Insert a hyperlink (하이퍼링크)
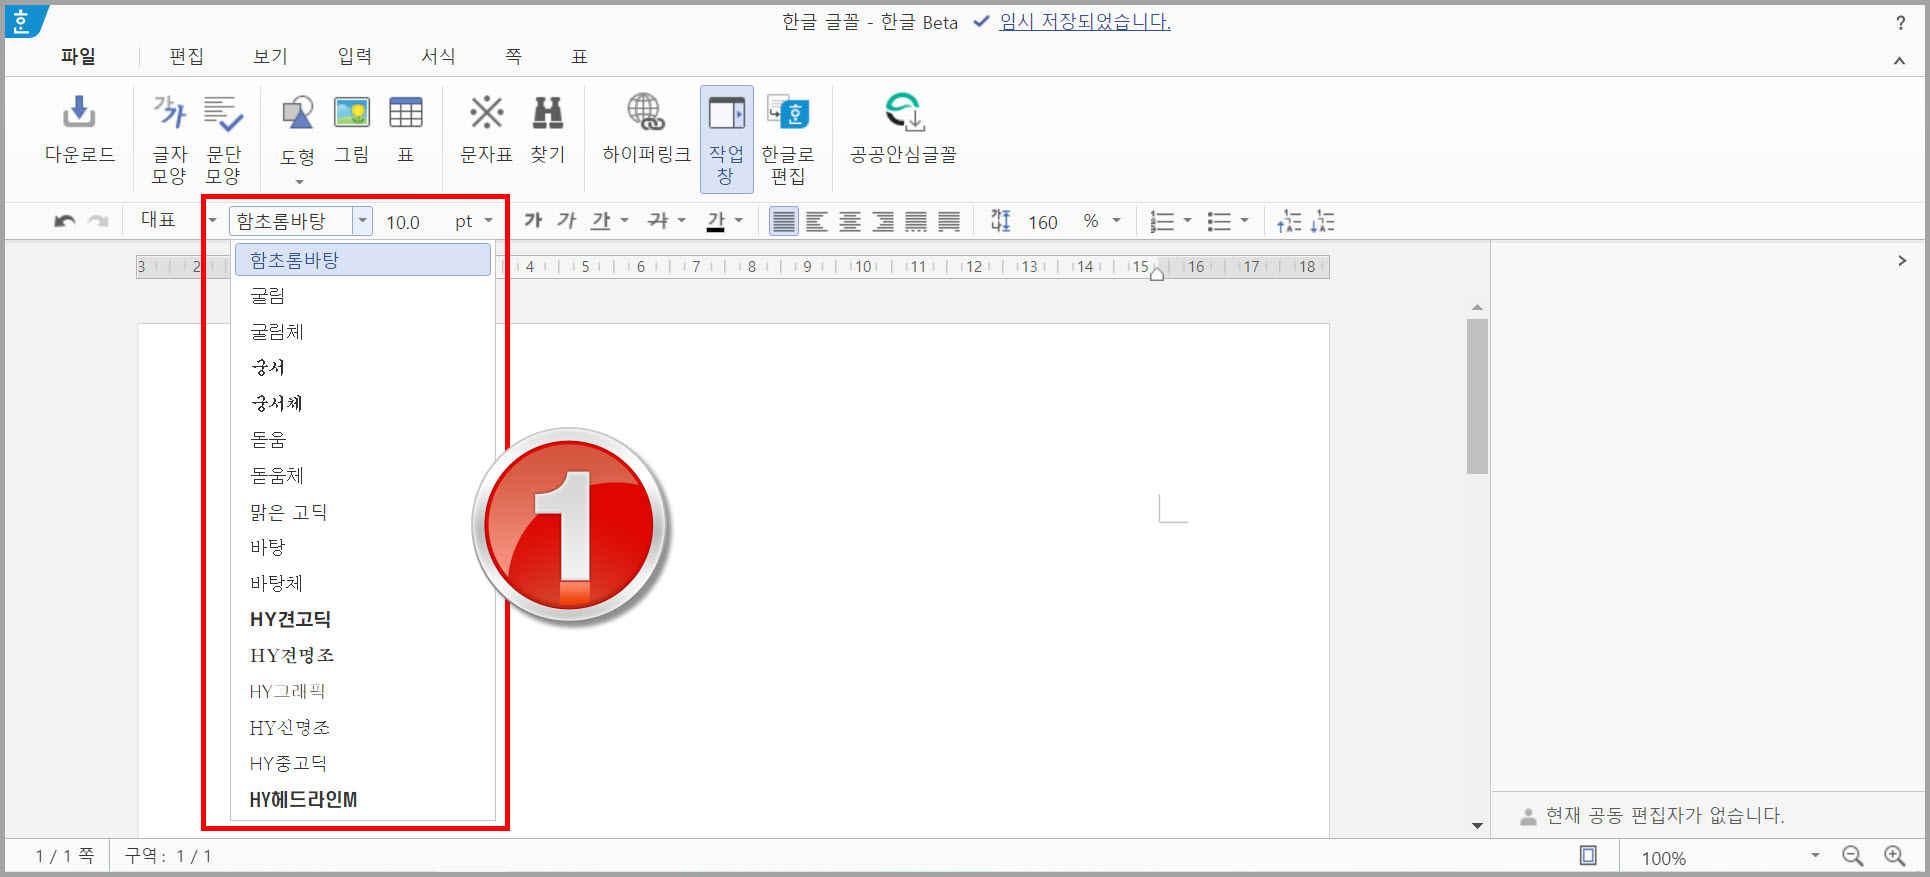Viewport: 1930px width, 877px height. pyautogui.click(x=646, y=129)
